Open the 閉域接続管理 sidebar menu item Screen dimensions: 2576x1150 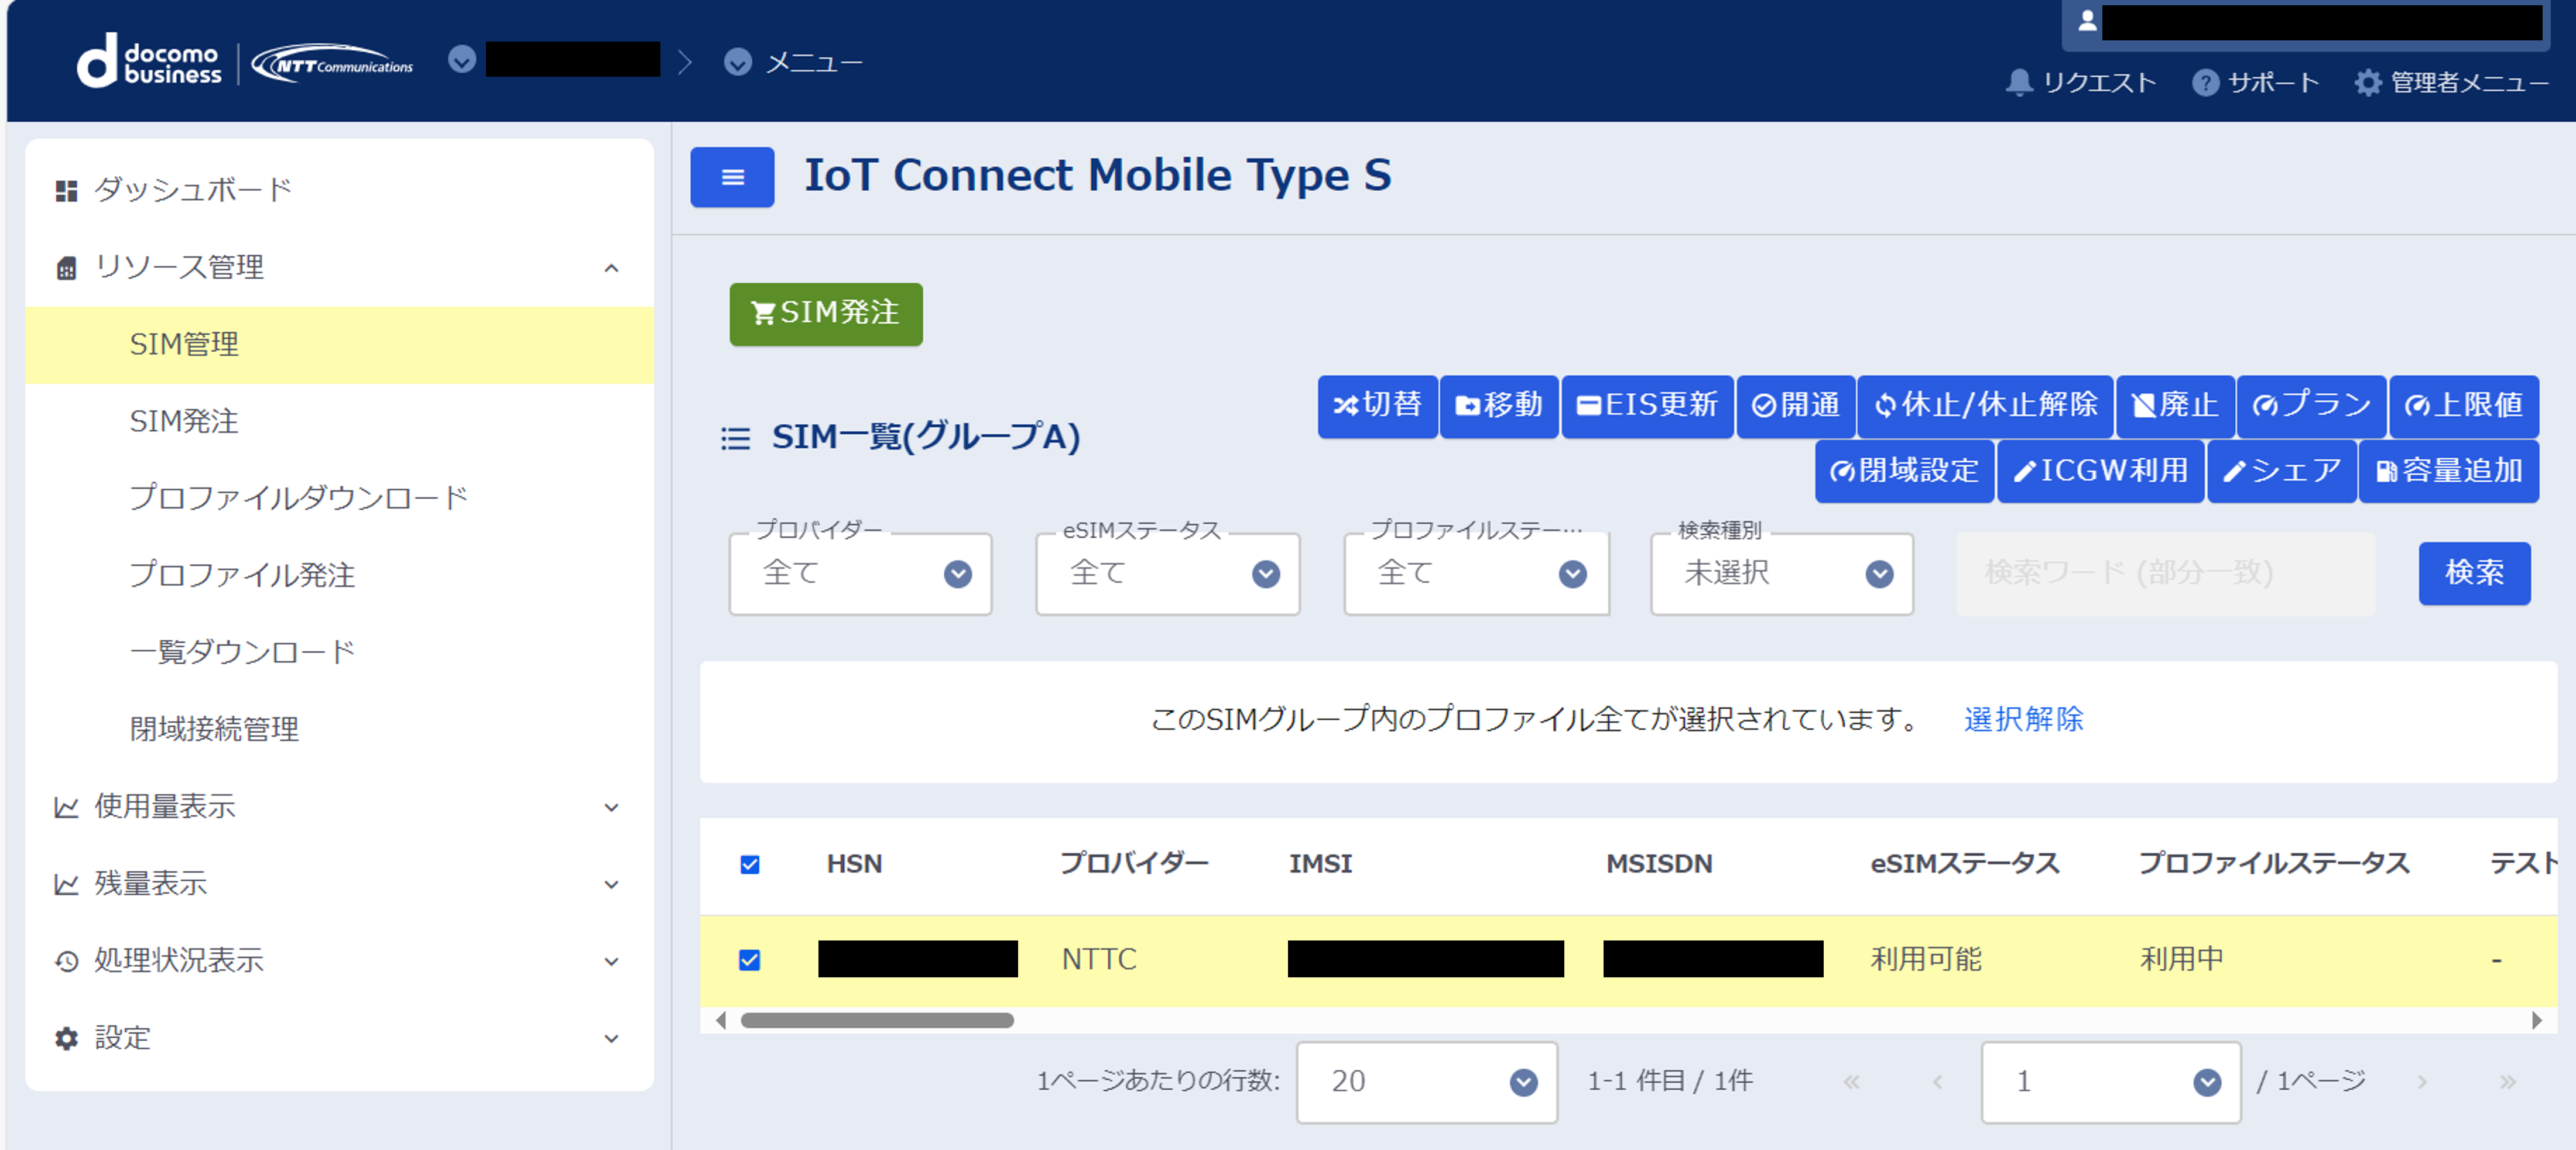[x=214, y=729]
